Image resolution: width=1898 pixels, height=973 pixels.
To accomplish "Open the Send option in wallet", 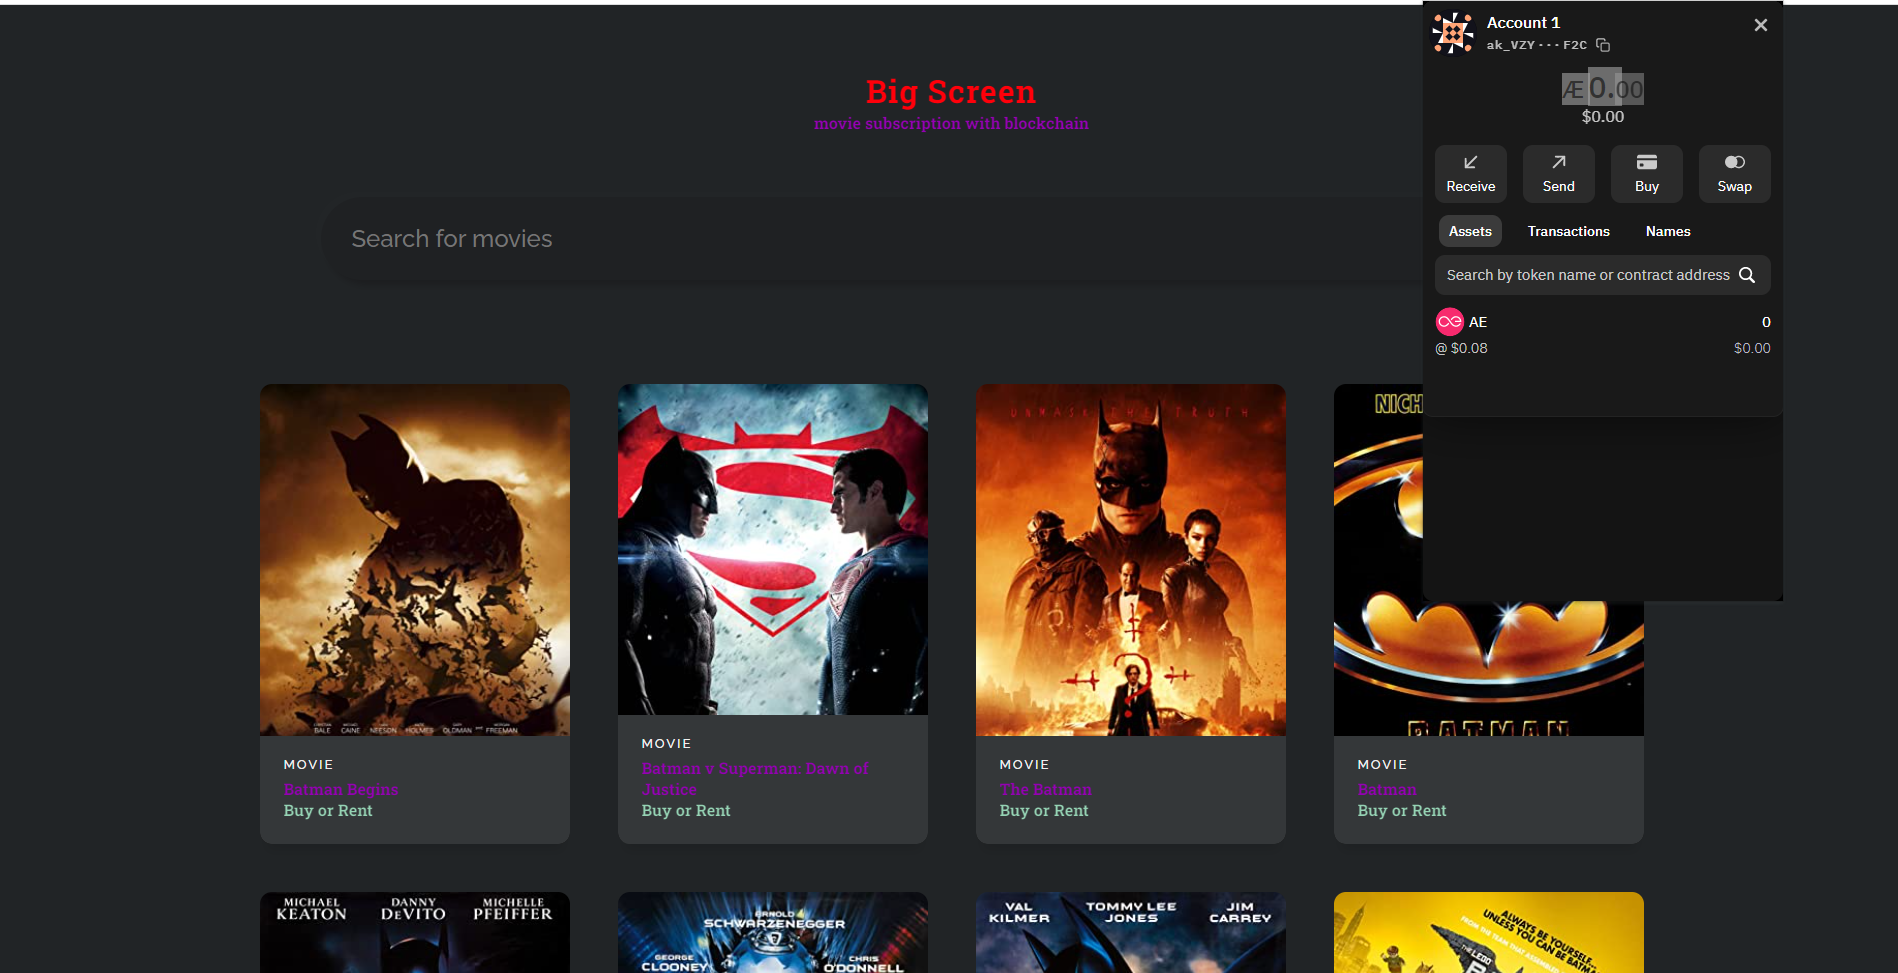I will point(1559,174).
